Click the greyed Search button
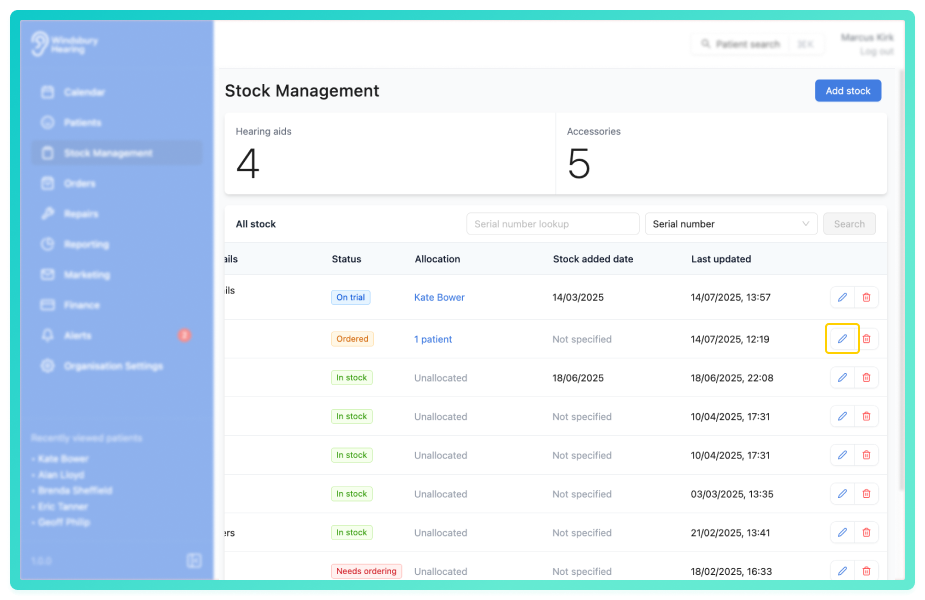Screen dimensions: 925x600 click(849, 224)
